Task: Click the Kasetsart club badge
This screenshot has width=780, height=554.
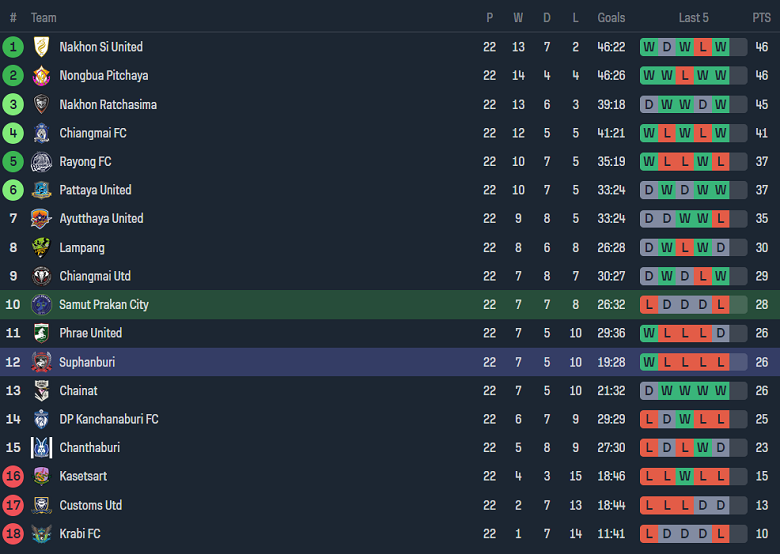Action: click(x=41, y=477)
